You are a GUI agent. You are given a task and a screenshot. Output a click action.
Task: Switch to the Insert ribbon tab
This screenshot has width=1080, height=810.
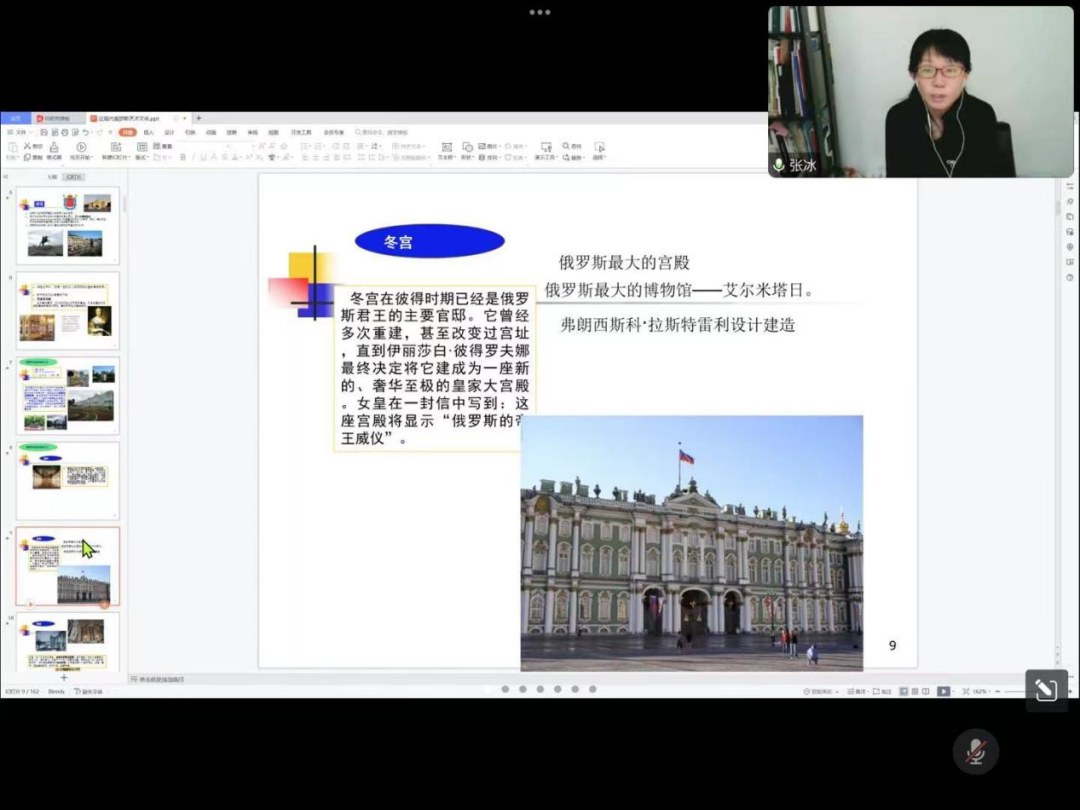148,132
